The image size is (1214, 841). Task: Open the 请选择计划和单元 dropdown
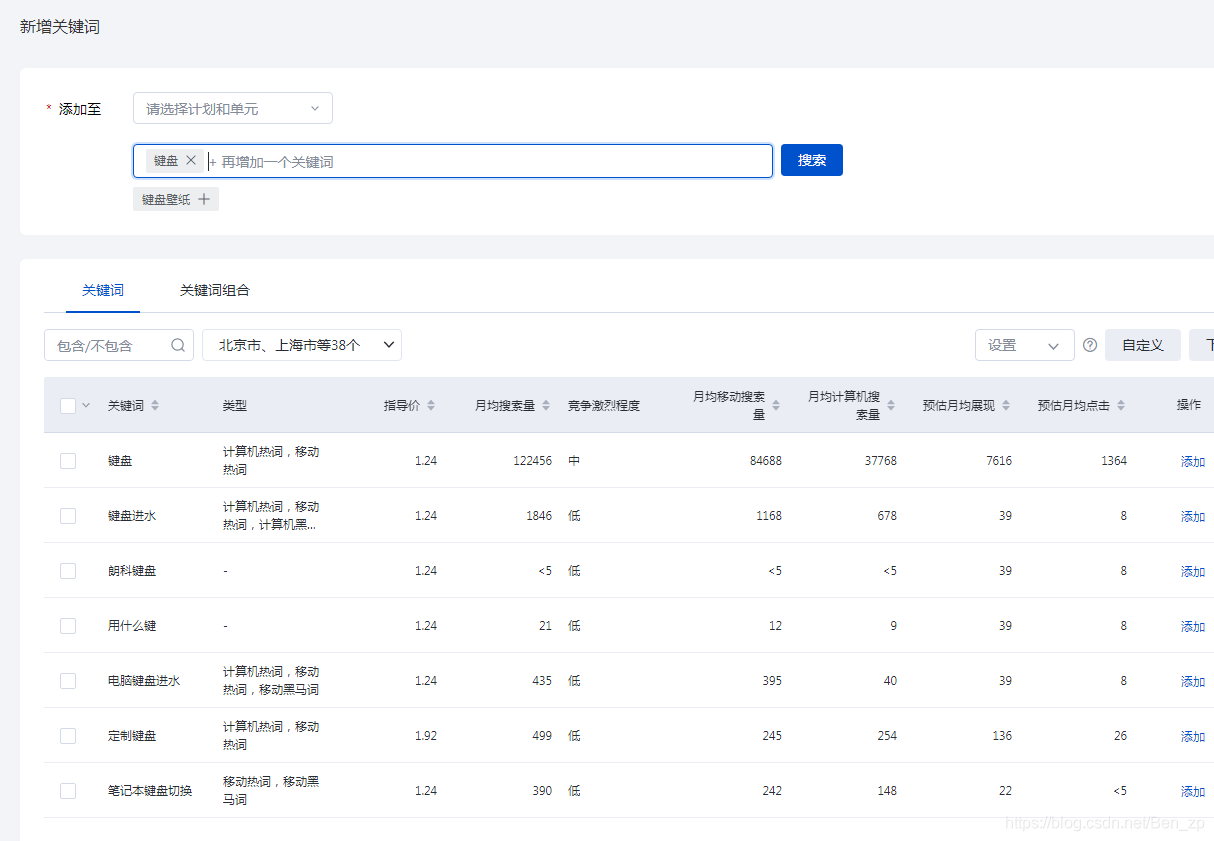233,108
